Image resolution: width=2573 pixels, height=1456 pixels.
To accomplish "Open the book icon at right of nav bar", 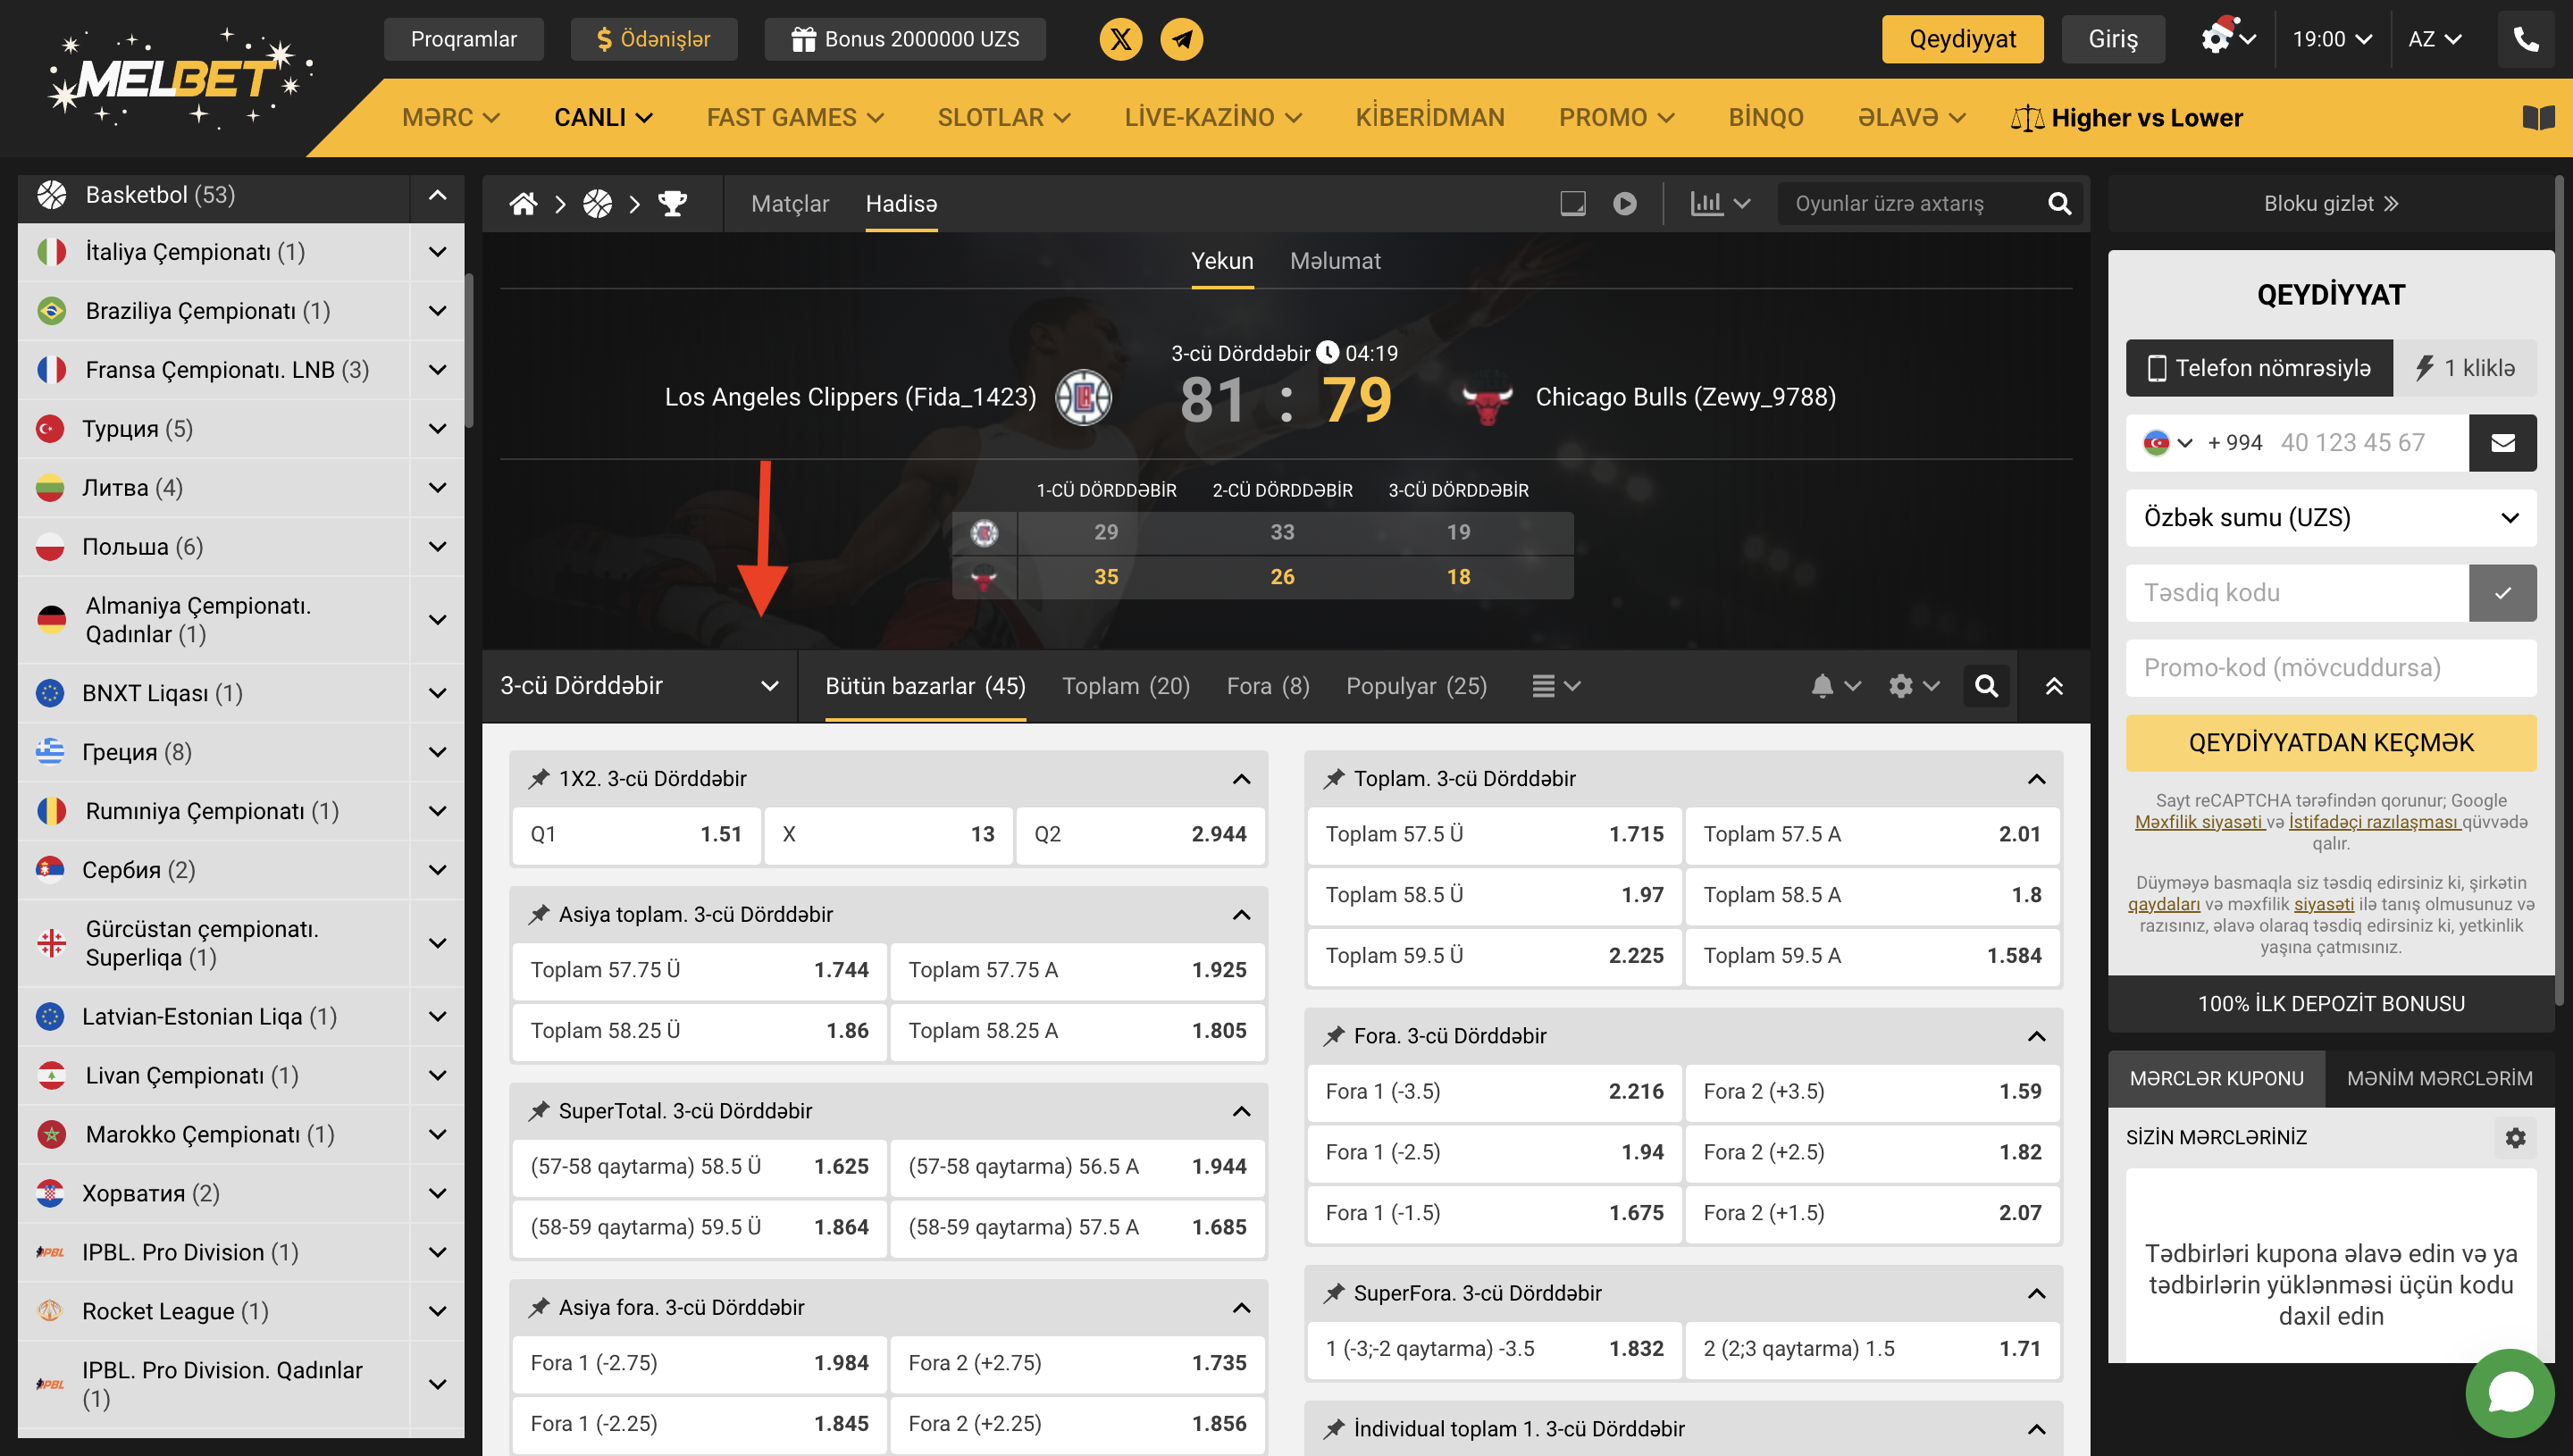I will tap(2538, 118).
